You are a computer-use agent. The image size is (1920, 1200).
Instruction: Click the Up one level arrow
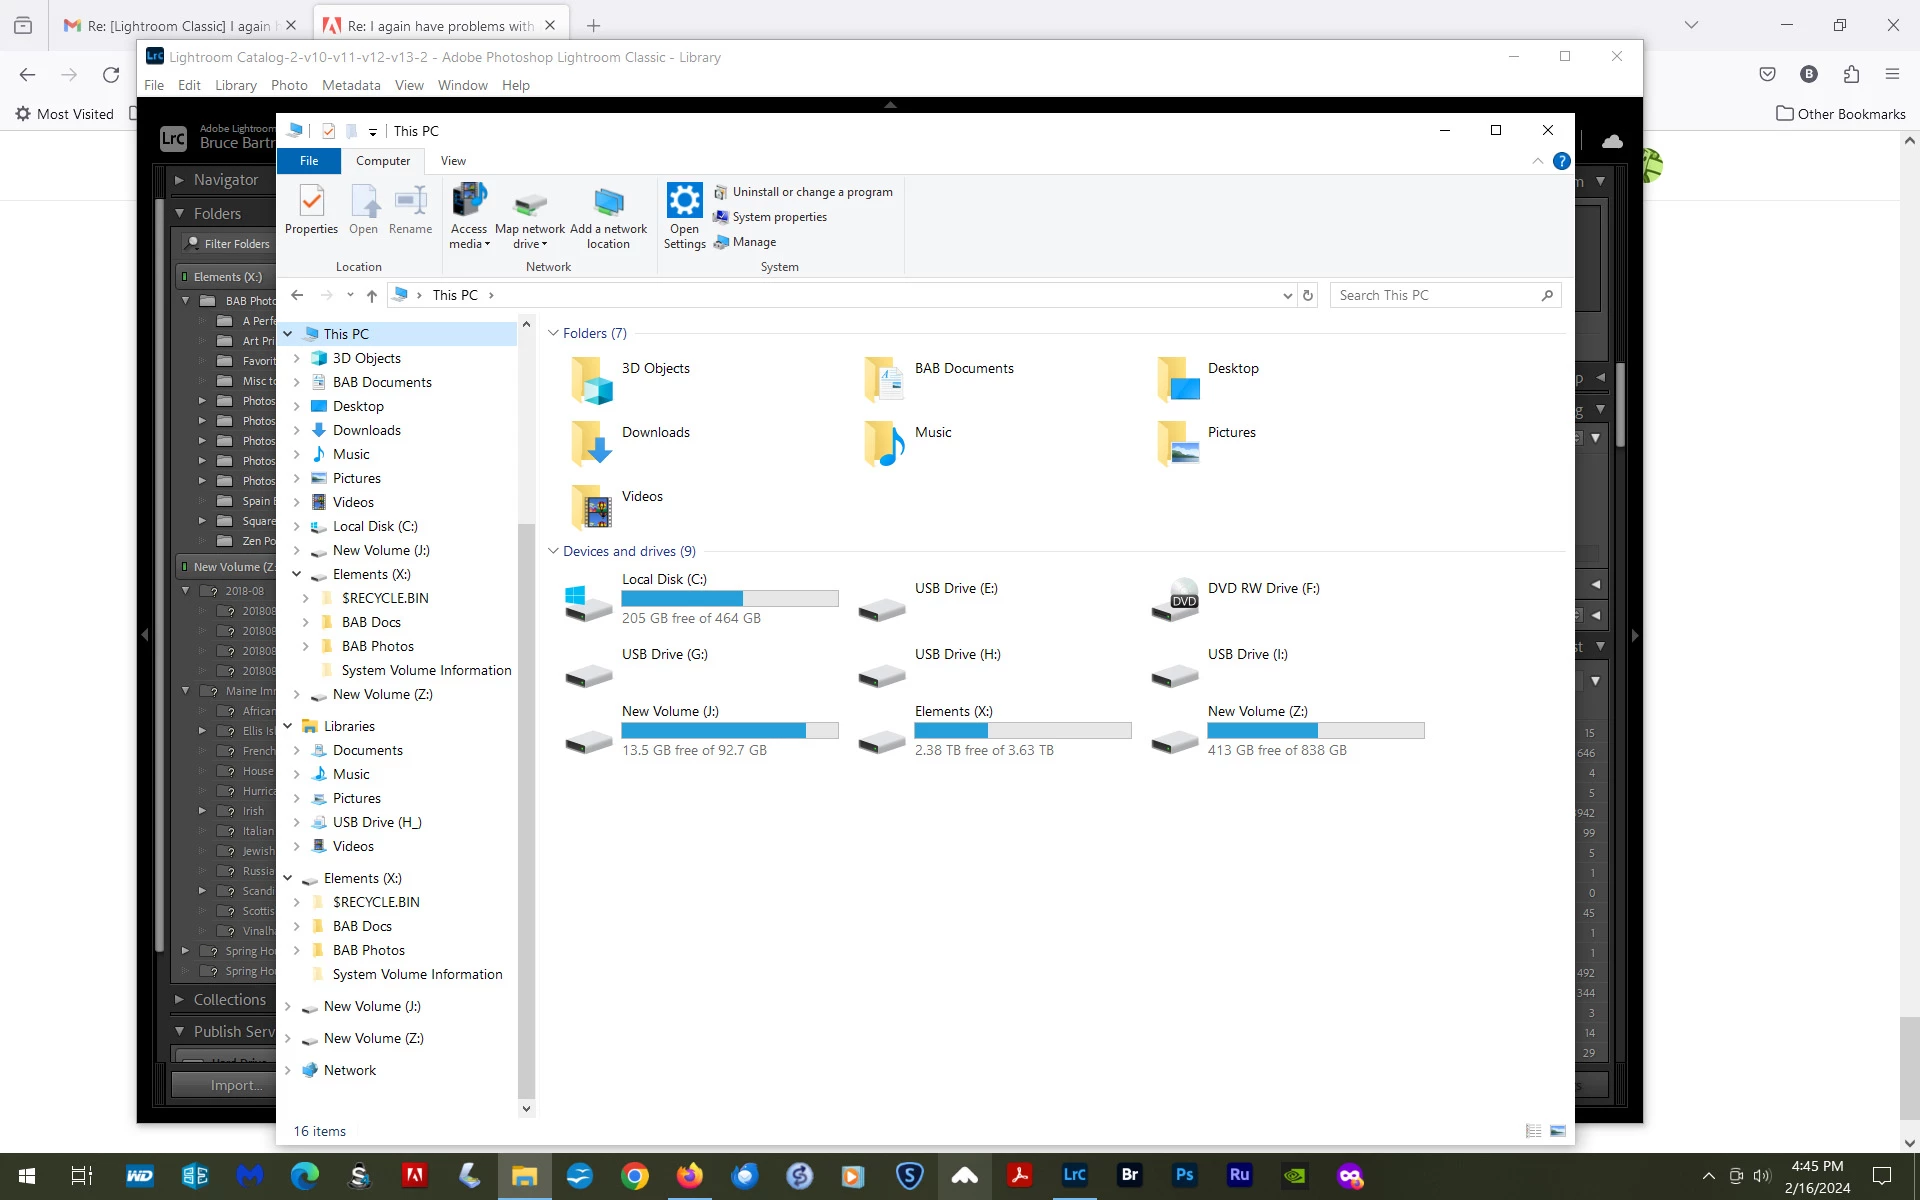pos(371,295)
